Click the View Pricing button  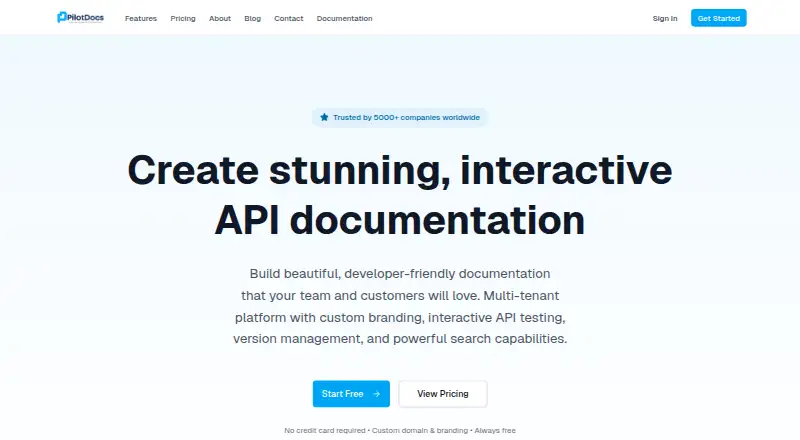click(443, 394)
